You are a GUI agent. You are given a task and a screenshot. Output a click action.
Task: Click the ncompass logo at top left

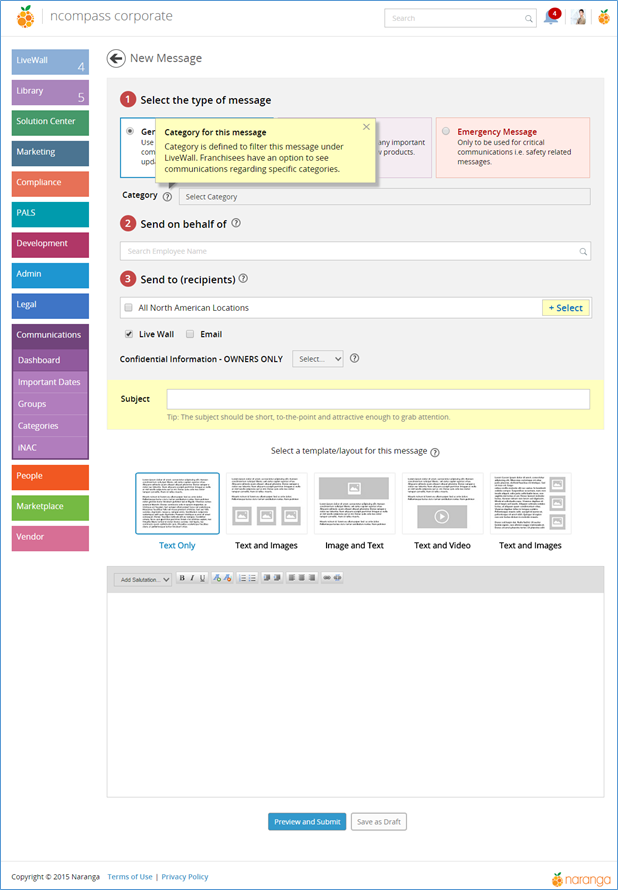point(25,17)
